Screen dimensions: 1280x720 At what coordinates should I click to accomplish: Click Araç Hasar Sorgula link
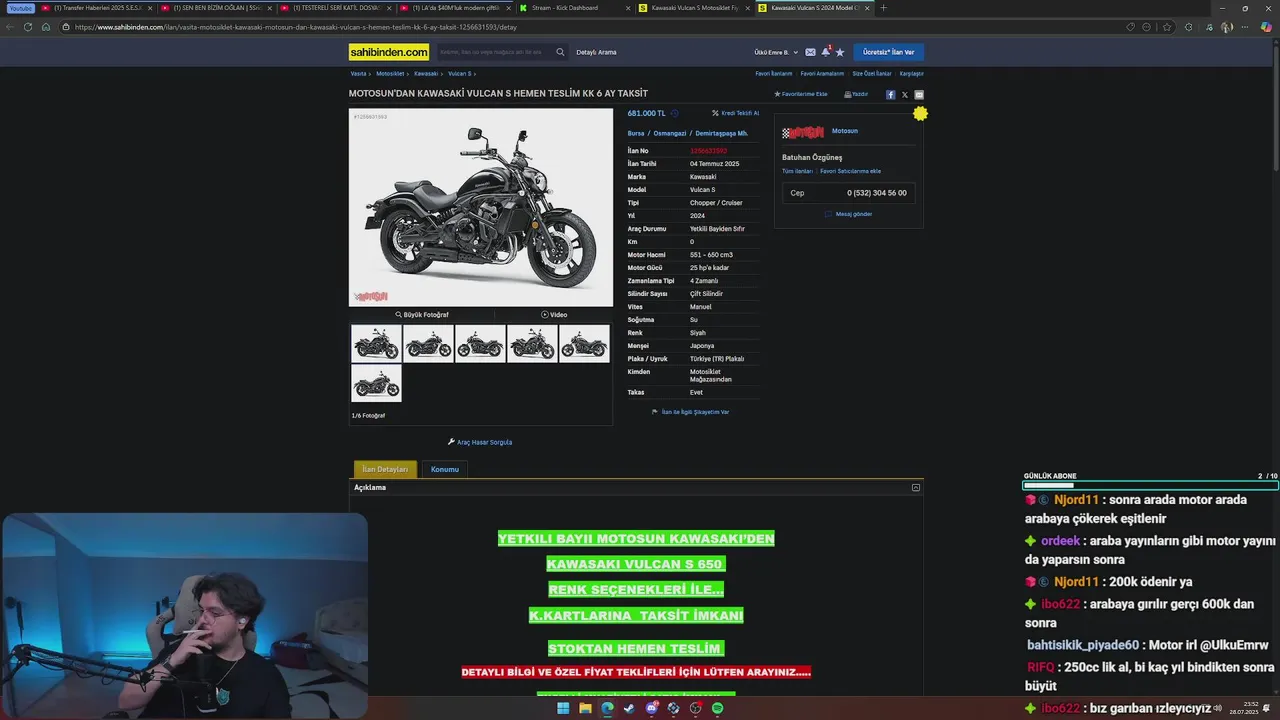coord(480,442)
